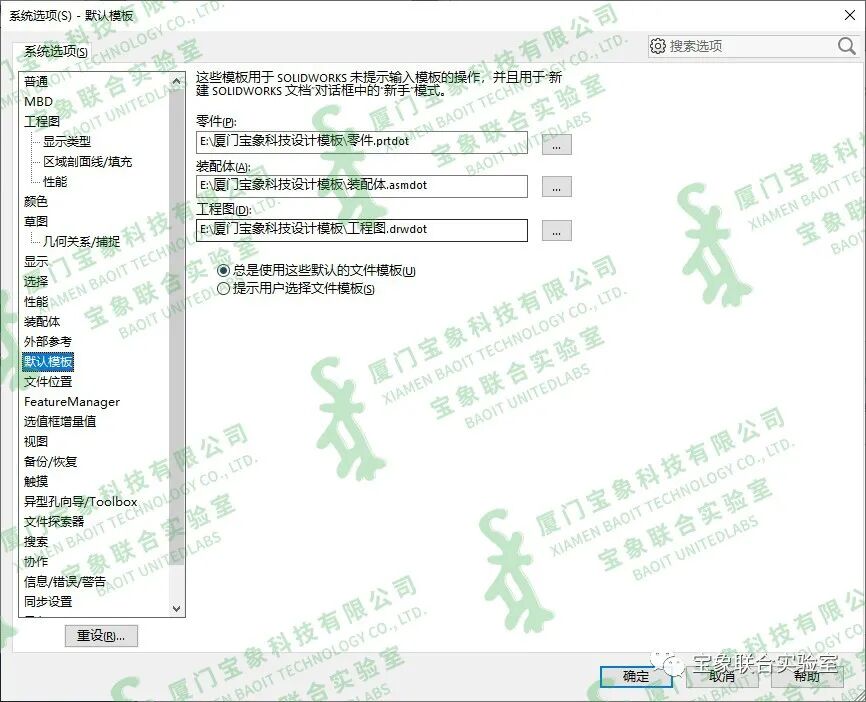The height and width of the screenshot is (702, 866).
Task: Select 选择 in the options tree
Action: (x=36, y=282)
